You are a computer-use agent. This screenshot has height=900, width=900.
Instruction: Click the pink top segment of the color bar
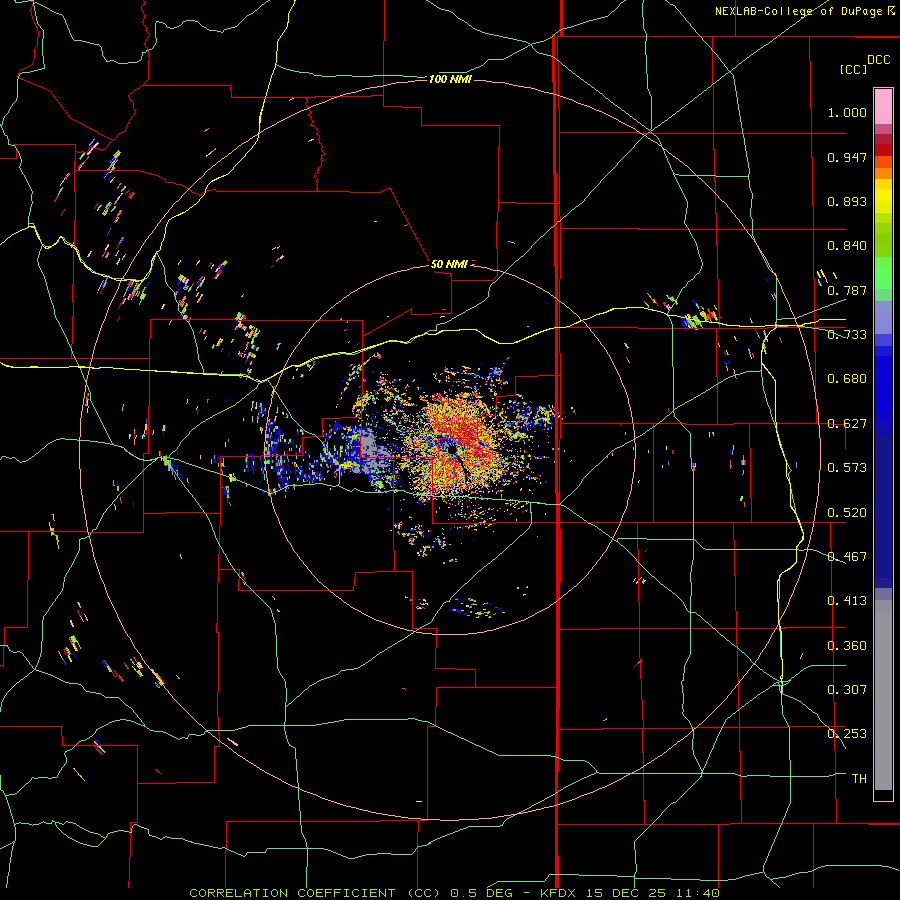tap(883, 106)
